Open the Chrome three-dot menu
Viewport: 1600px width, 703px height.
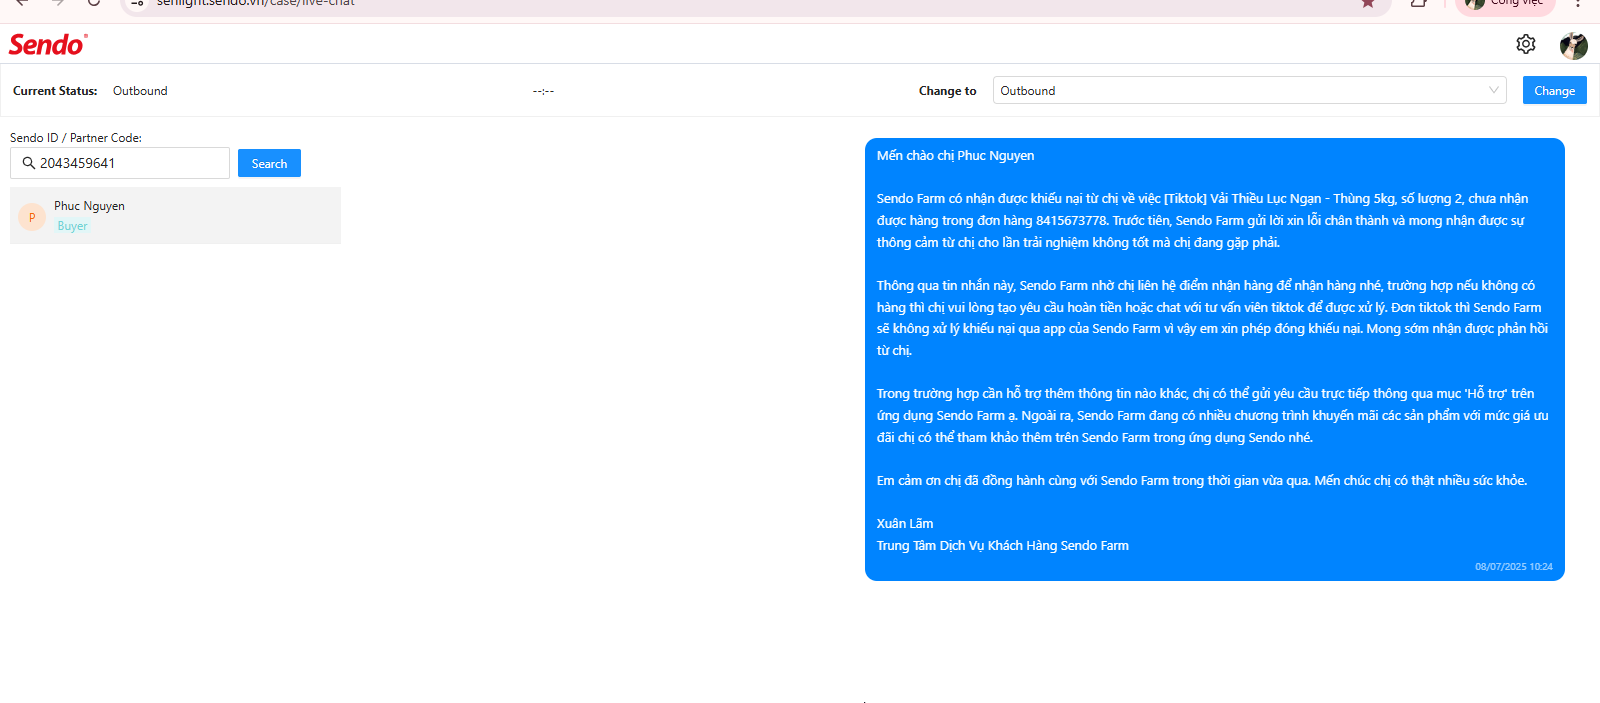[1578, 3]
